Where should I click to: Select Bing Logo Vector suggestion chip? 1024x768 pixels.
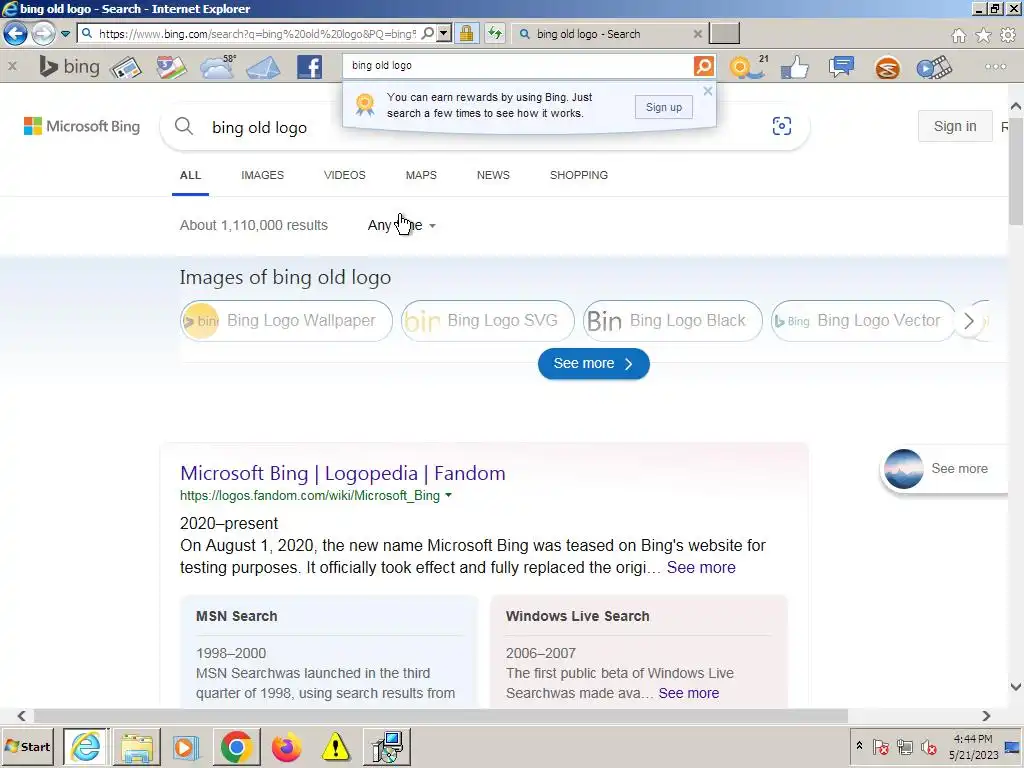(x=863, y=321)
